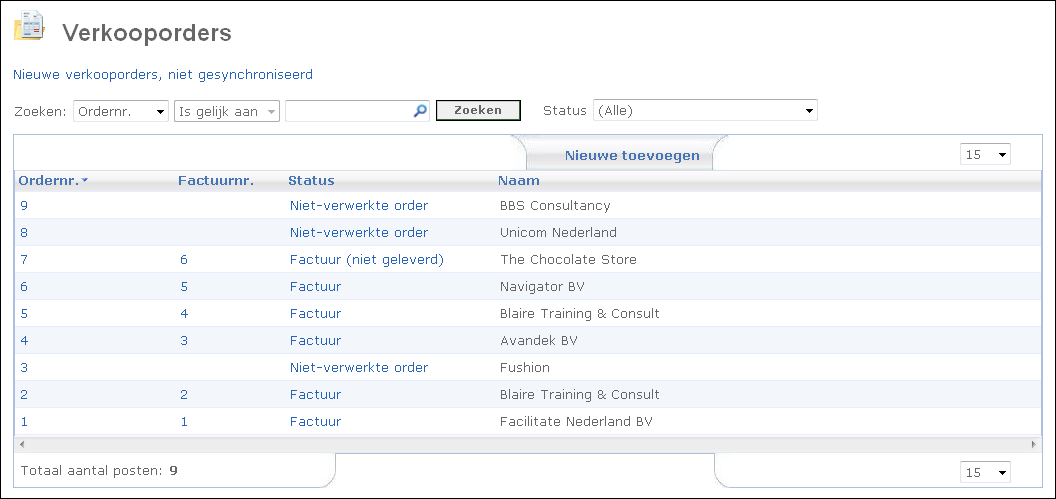The height and width of the screenshot is (499, 1056).
Task: Click the Zoeken button
Action: (478, 110)
